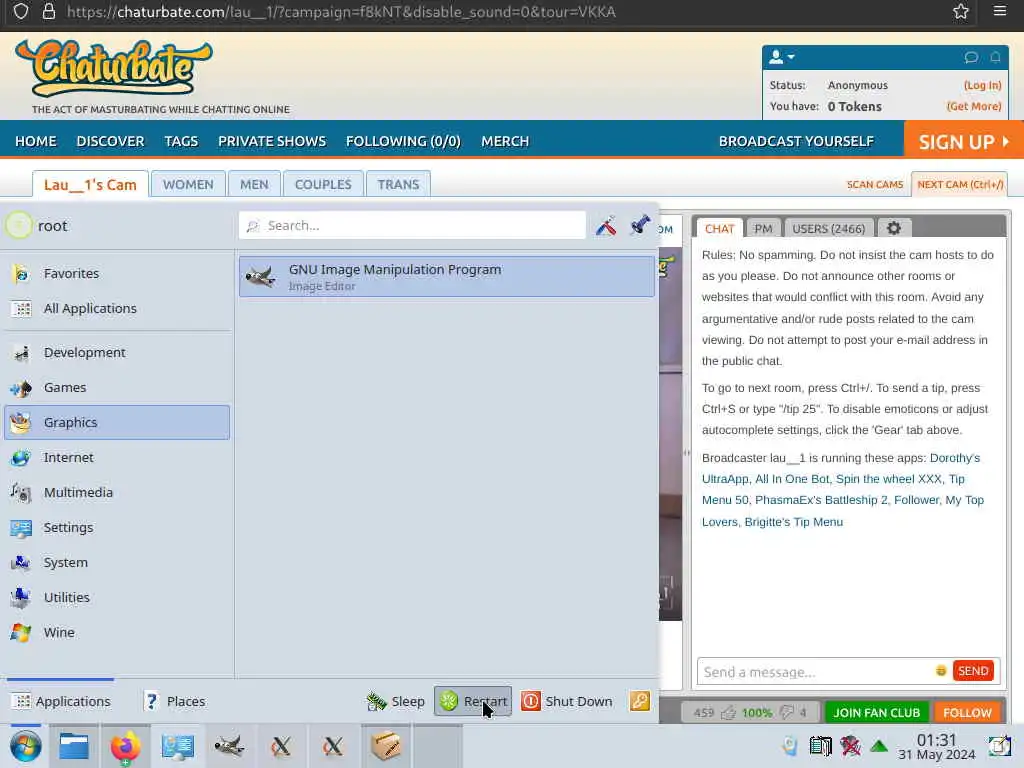This screenshot has width=1024, height=768.
Task: Select the CHAT tab
Action: pos(719,229)
